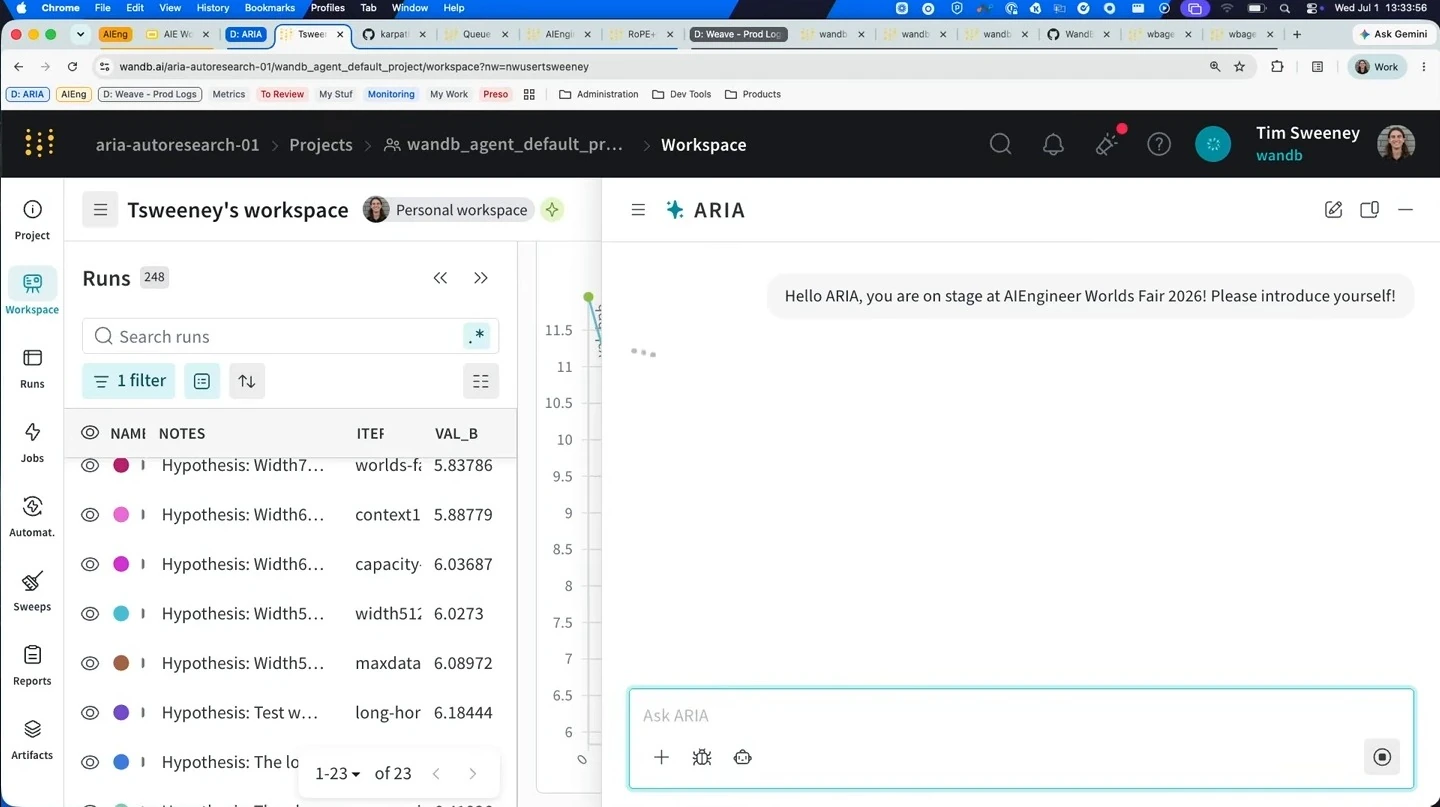Toggle visibility of capacity run
The image size is (1440, 807).
coord(90,564)
